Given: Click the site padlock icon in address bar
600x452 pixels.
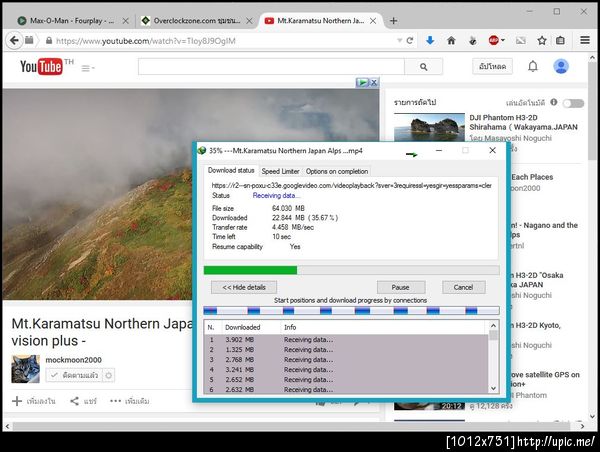Looking at the screenshot, I should 49,41.
